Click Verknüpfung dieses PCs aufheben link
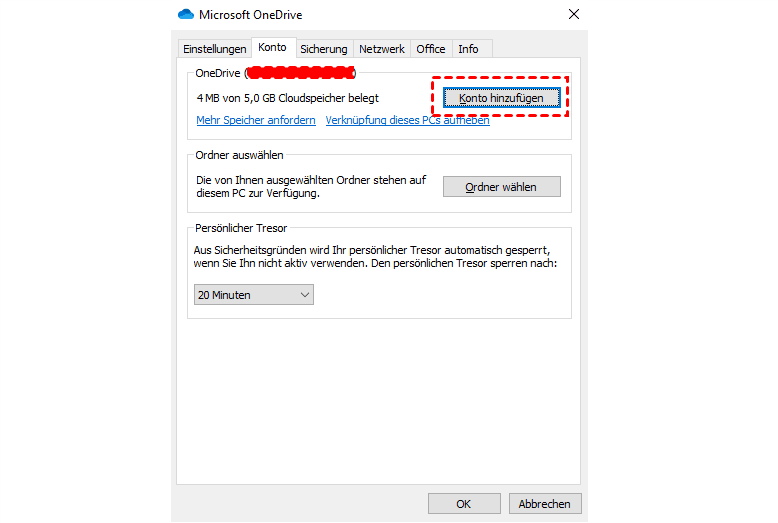The width and height of the screenshot is (778, 523). 407,120
